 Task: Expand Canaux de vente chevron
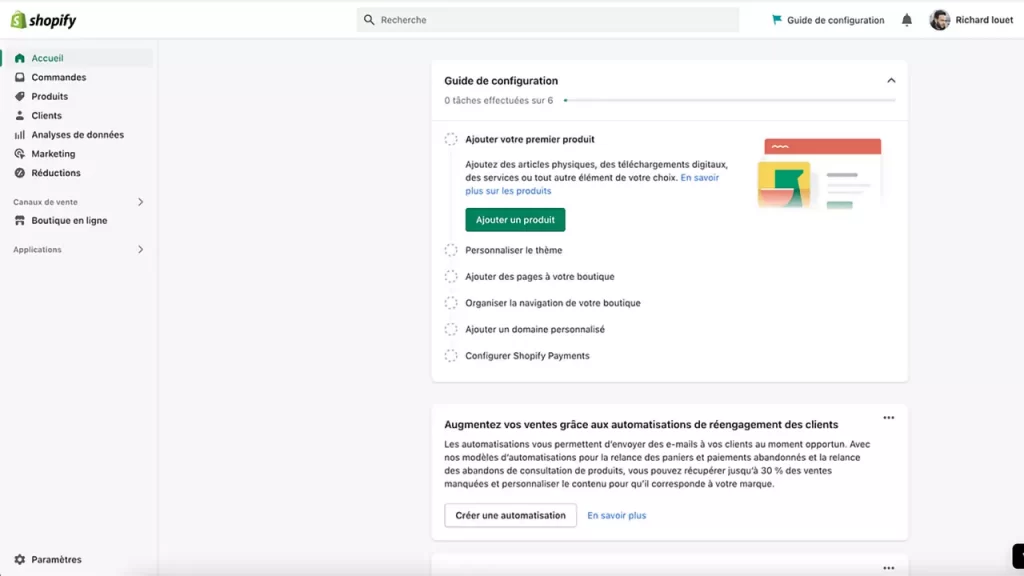click(140, 202)
